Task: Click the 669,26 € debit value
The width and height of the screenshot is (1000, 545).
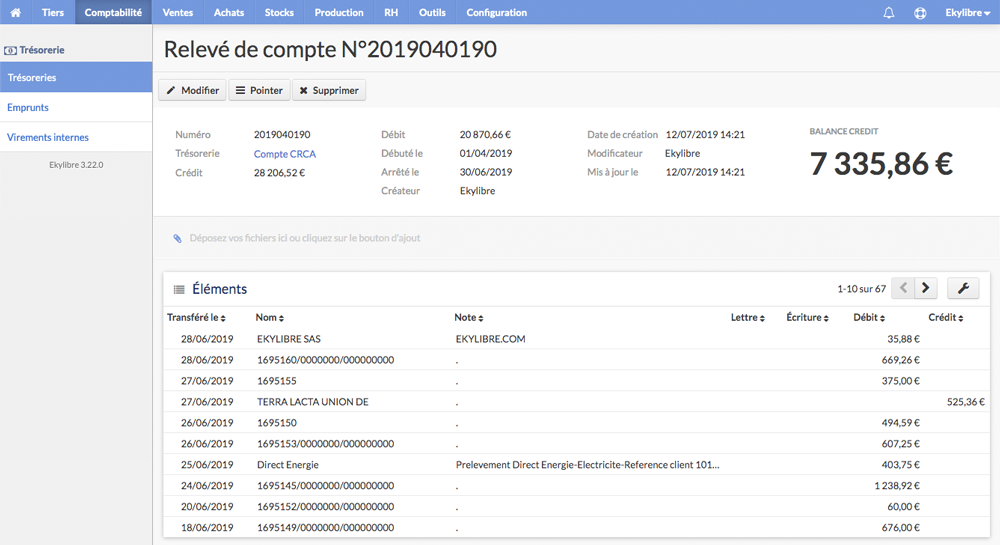Action: click(x=901, y=360)
